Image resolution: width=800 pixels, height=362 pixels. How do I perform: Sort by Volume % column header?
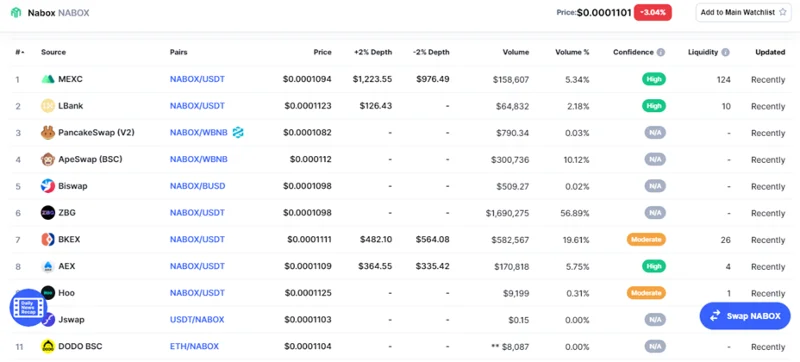click(572, 52)
